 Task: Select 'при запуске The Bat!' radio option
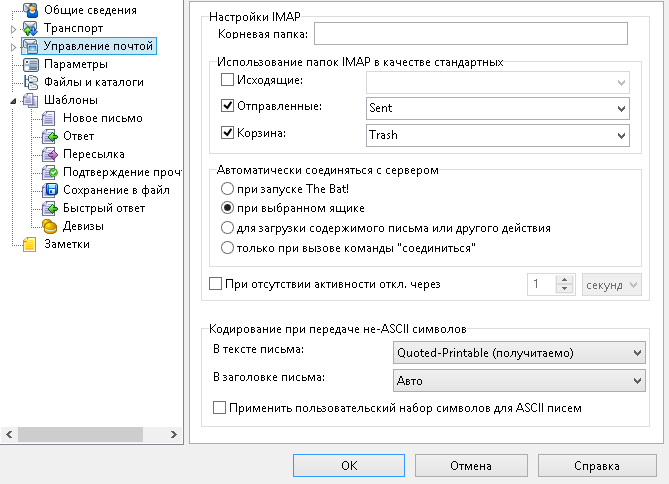[227, 189]
